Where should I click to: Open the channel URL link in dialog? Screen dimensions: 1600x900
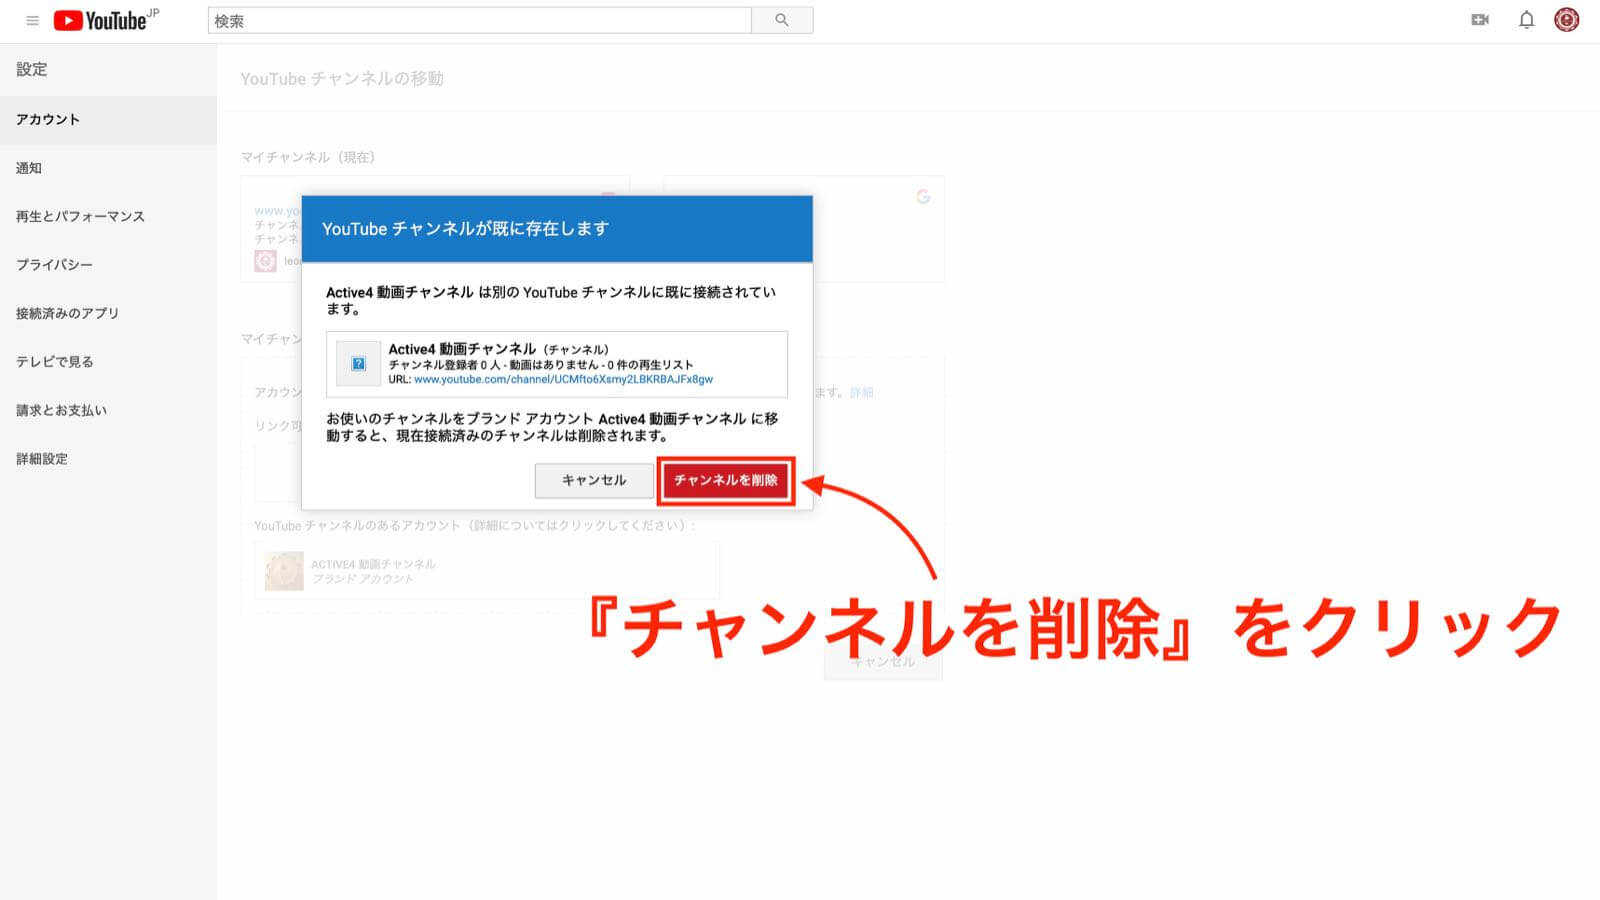point(563,380)
